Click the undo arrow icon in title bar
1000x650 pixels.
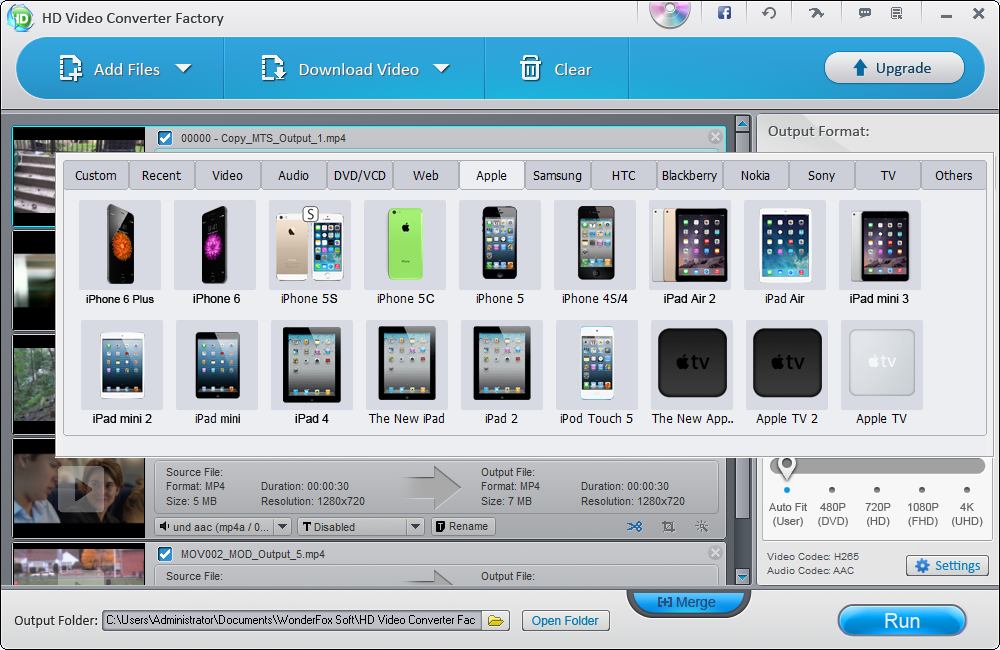click(769, 13)
